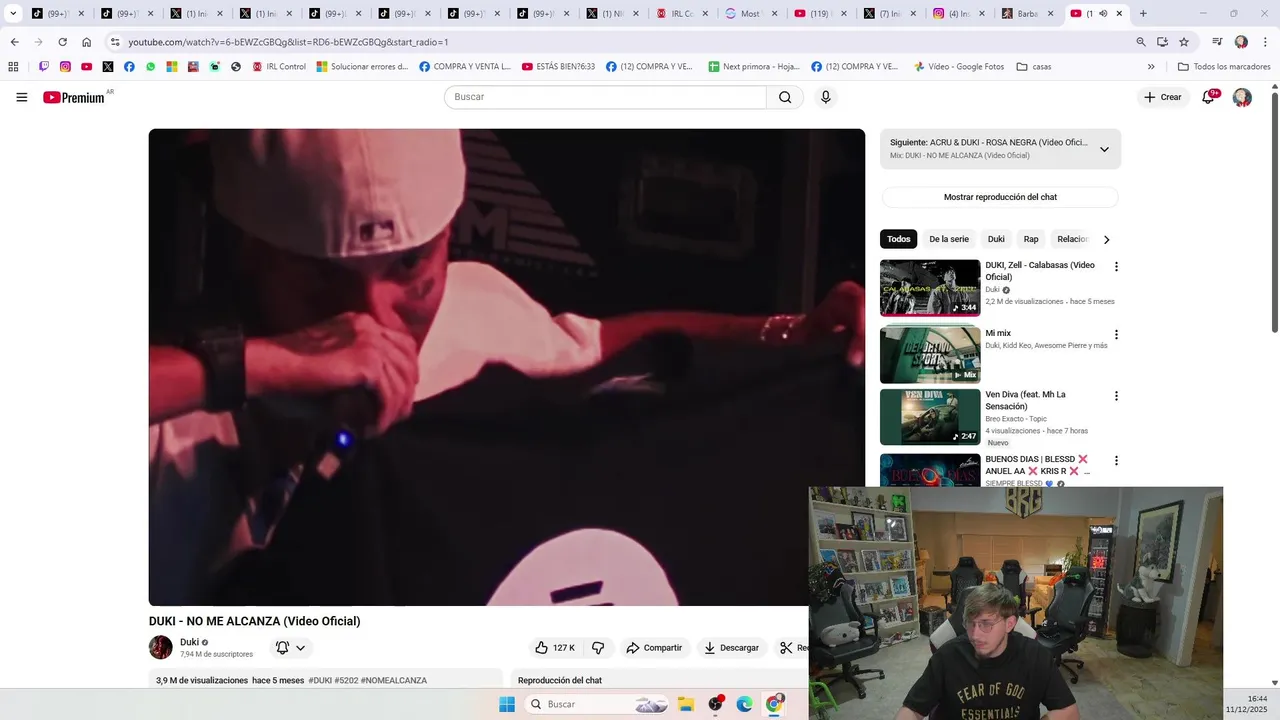This screenshot has width=1280, height=720.
Task: Open the account avatar menu
Action: (1242, 97)
